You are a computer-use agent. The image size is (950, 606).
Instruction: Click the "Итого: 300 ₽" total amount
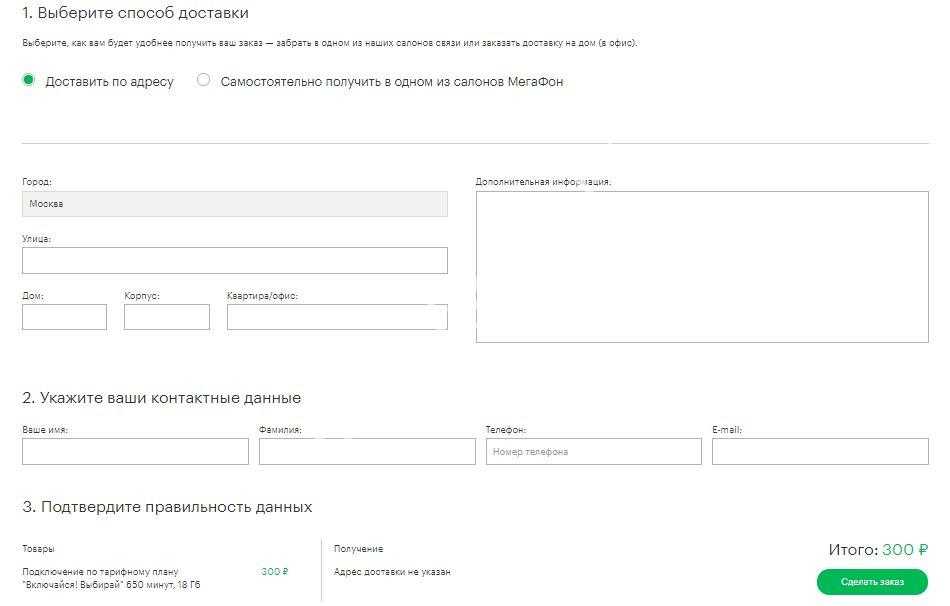click(878, 550)
